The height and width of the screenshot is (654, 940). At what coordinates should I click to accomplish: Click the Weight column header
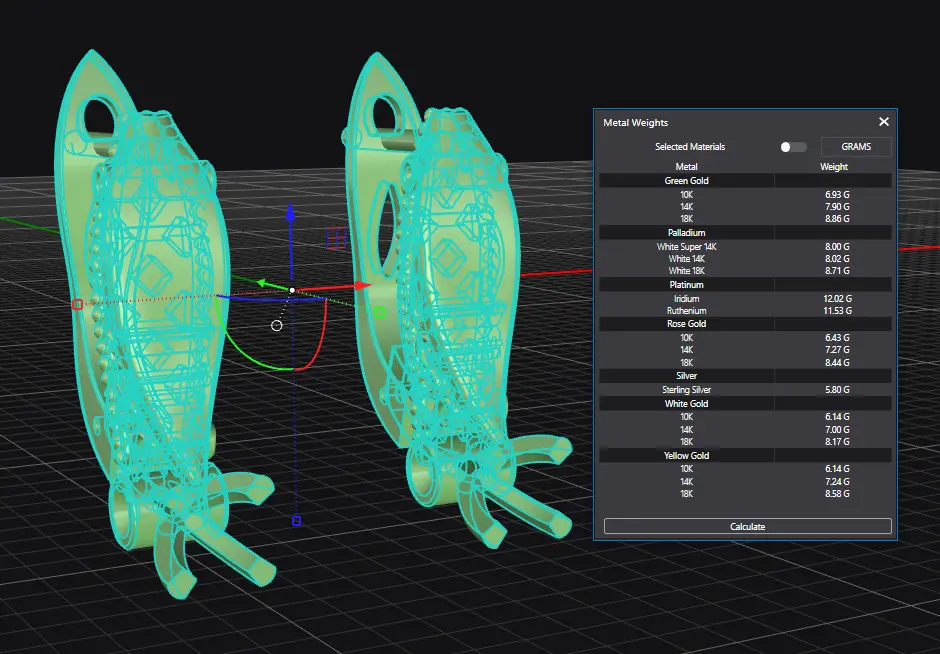834,167
